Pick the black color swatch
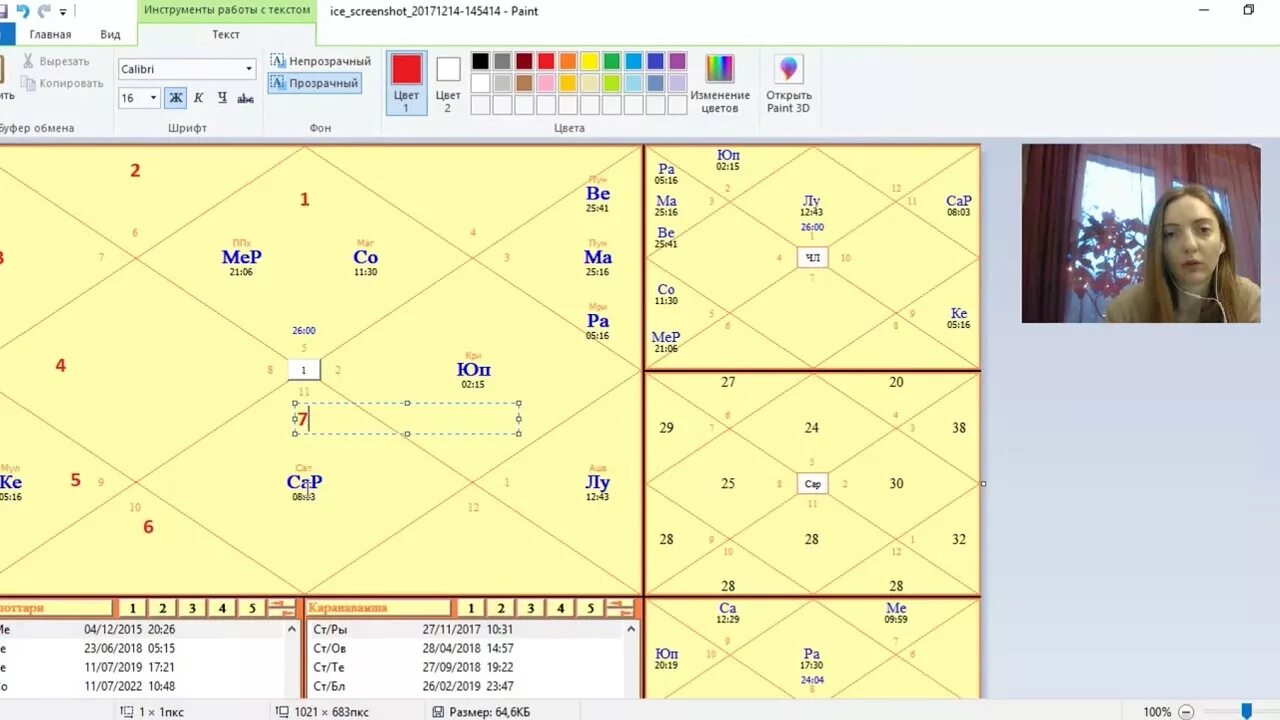Screen dimensions: 1280x720 click(481, 61)
